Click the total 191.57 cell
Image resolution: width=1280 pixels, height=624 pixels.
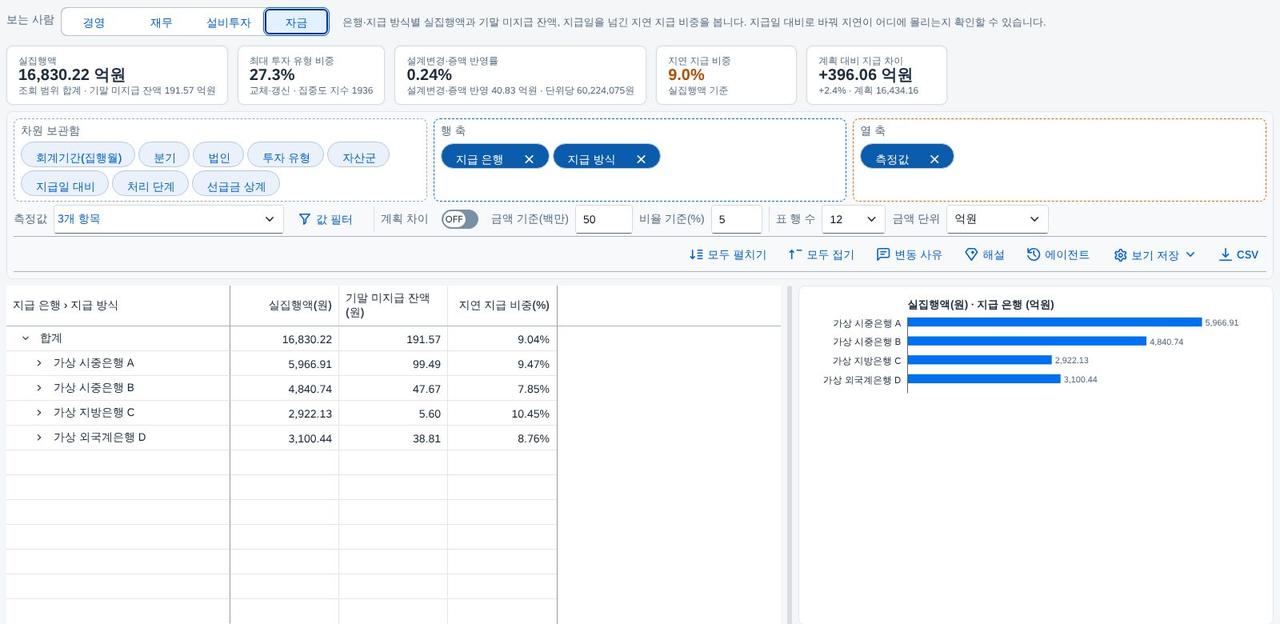[x=393, y=339]
